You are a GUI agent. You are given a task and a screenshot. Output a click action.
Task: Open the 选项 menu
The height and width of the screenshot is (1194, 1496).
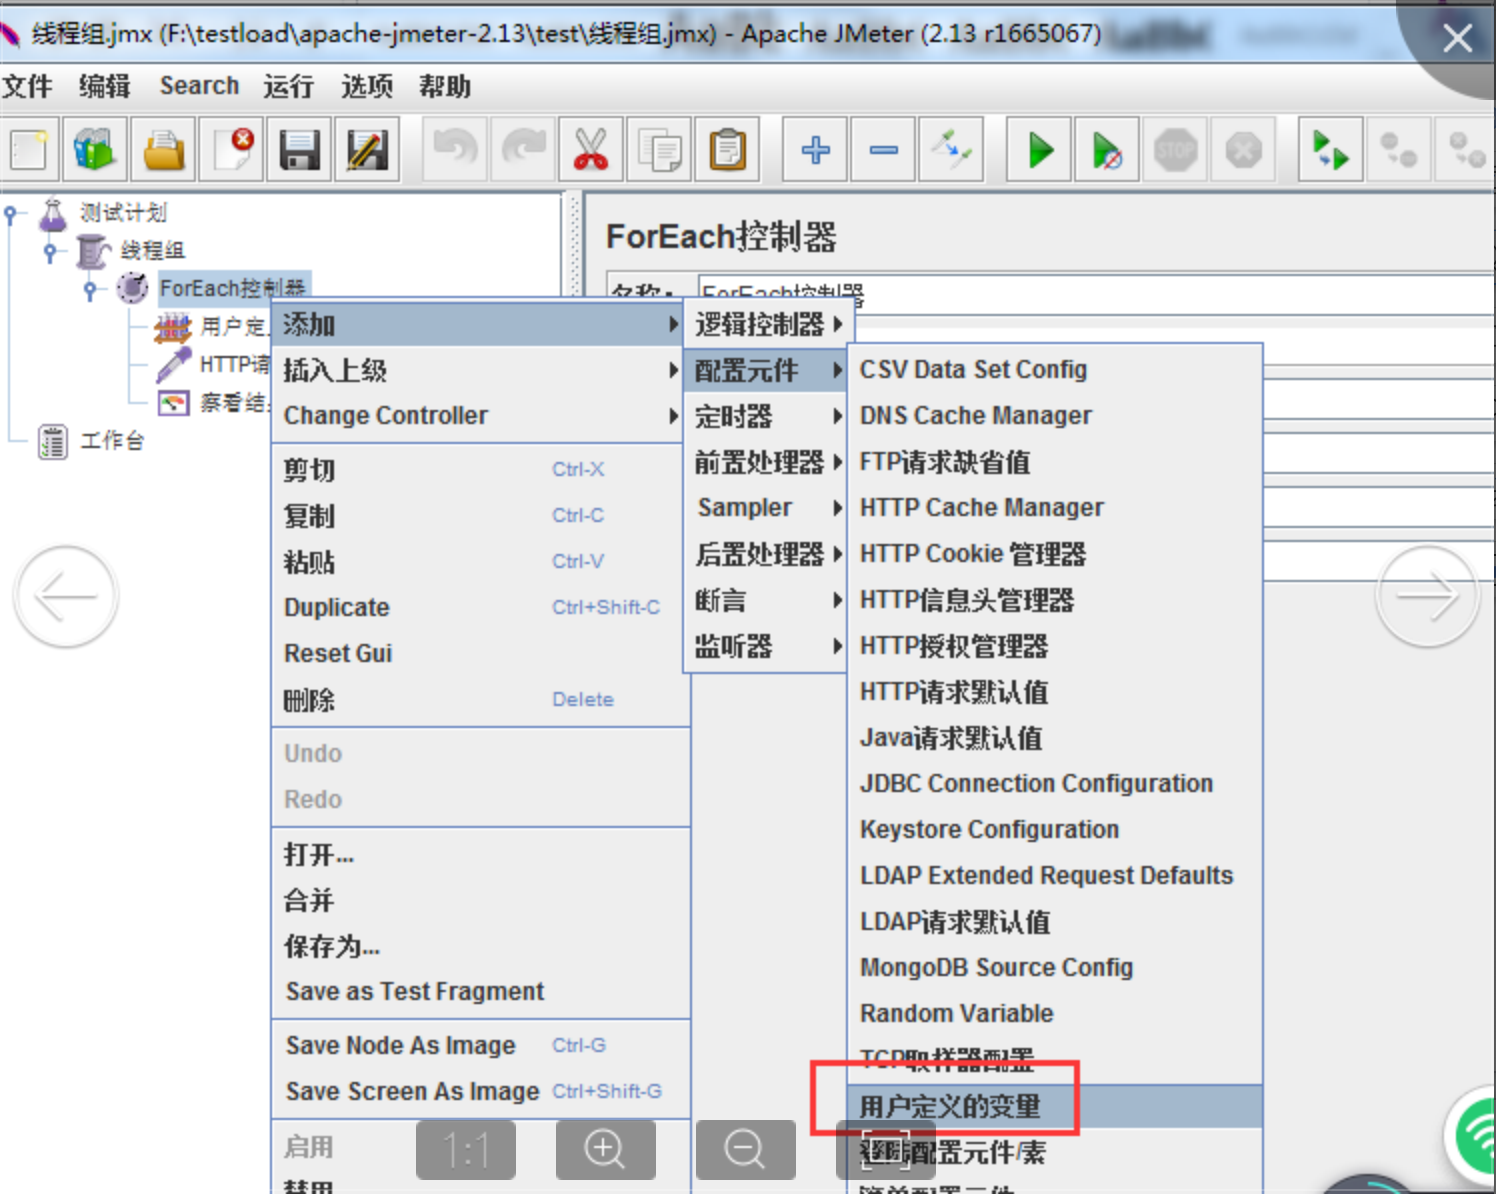[367, 86]
